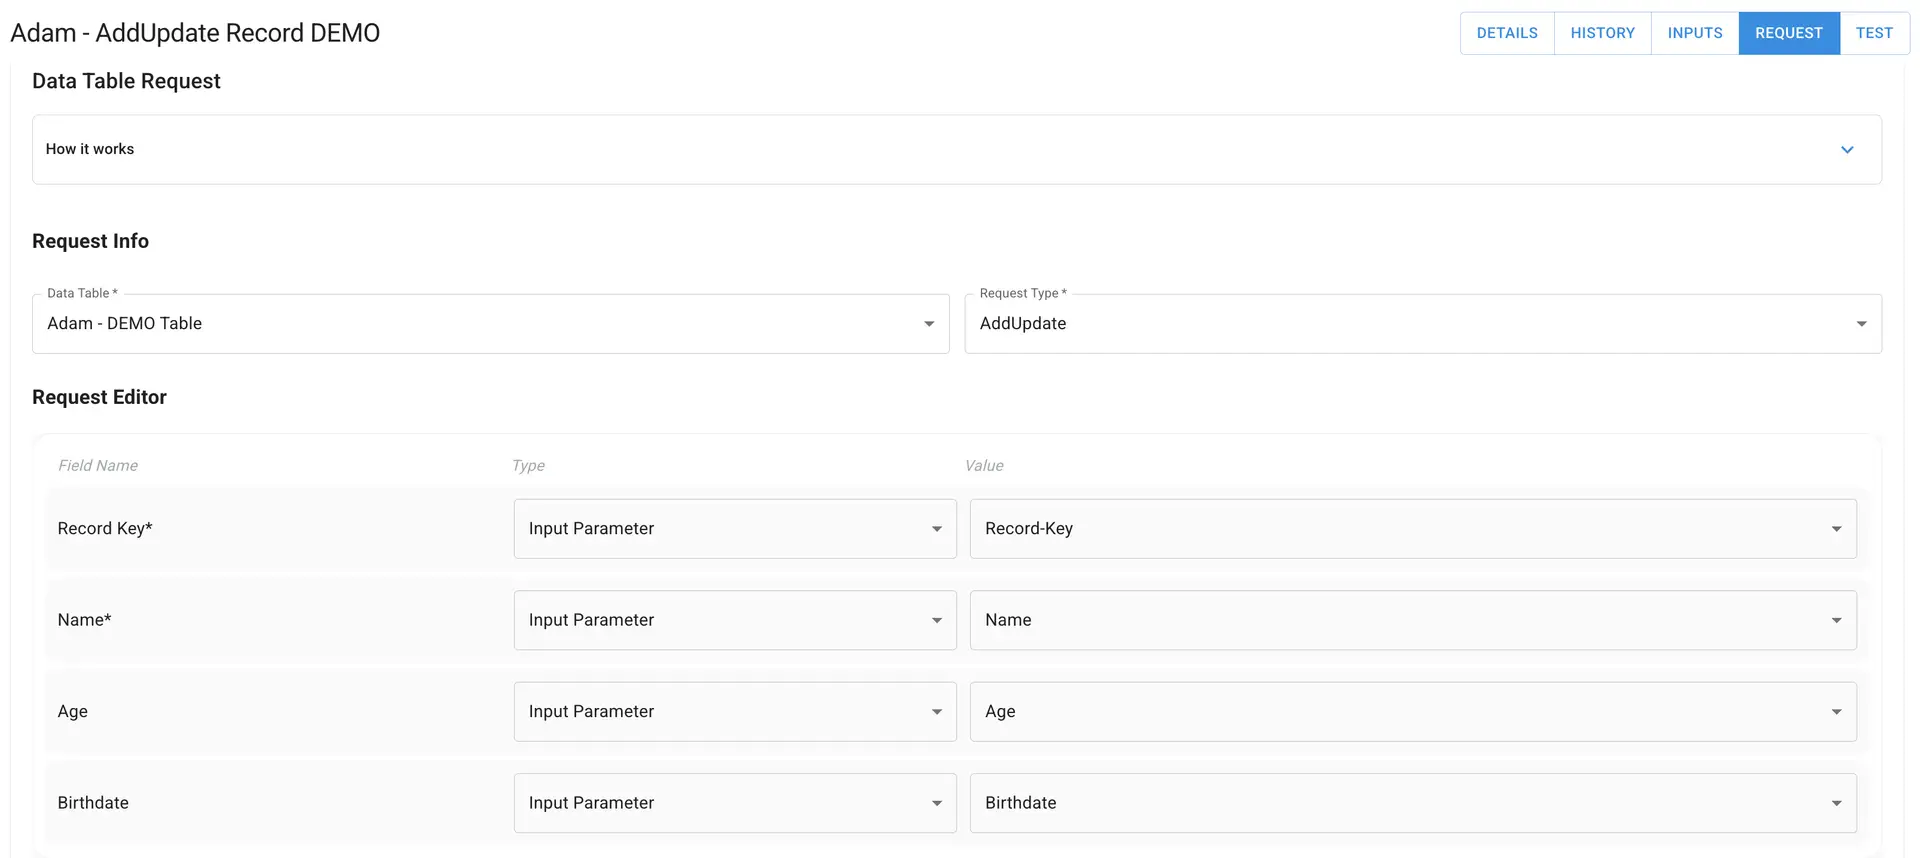Go to the INPUTS tab

point(1695,33)
